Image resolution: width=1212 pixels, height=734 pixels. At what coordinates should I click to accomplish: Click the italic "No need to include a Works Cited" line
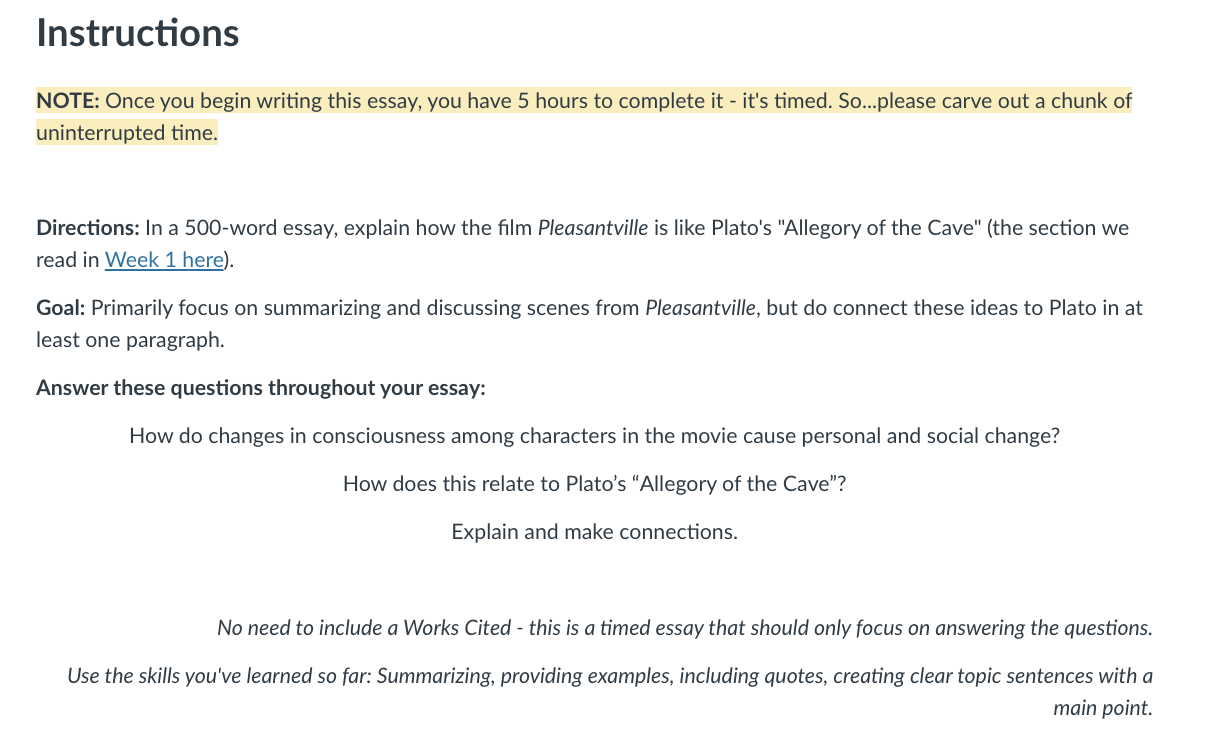coord(685,628)
